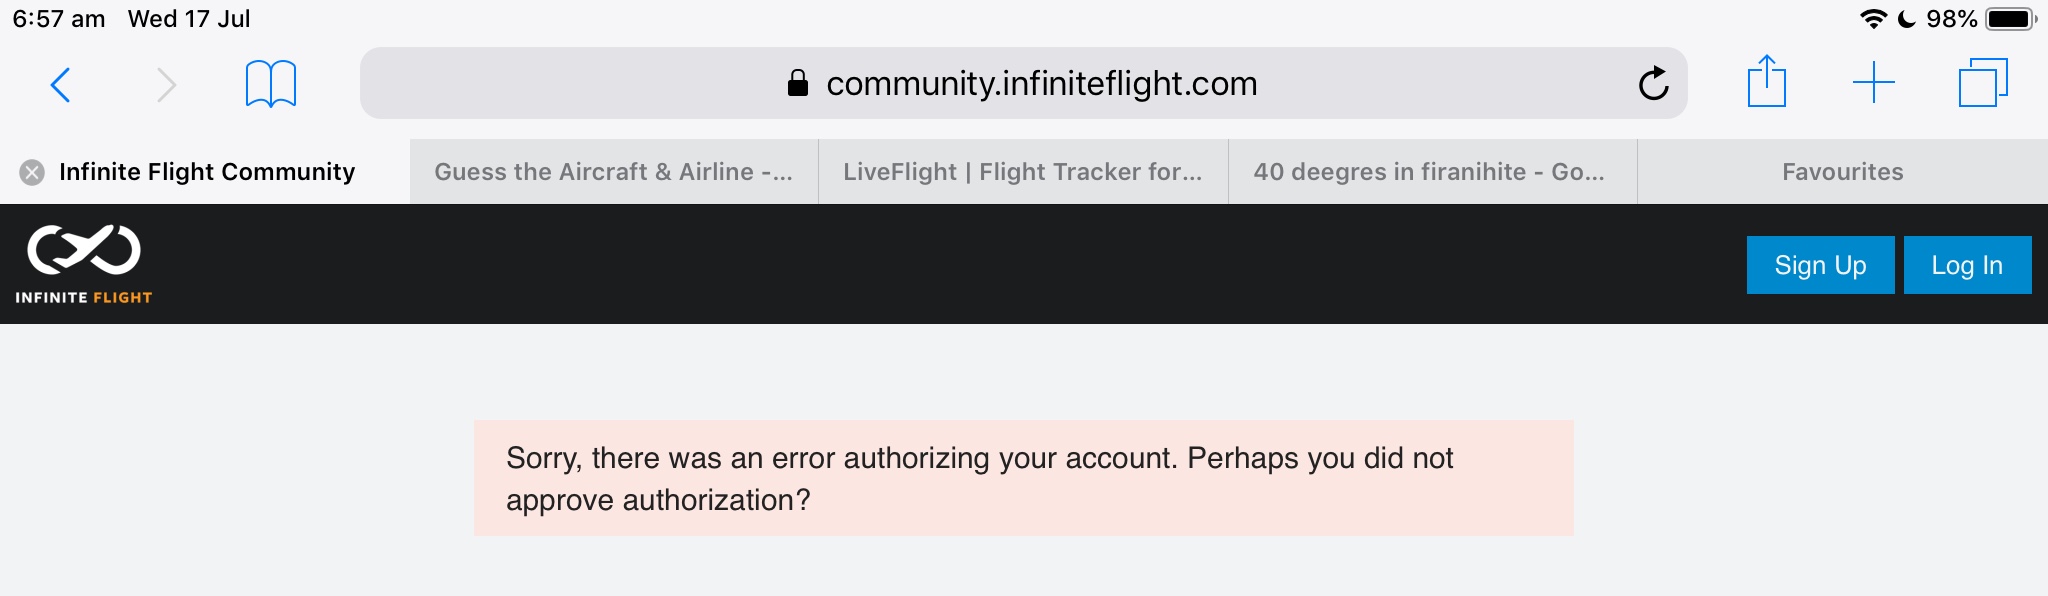Screen dimensions: 2048x596
Task: Open the 40 deegres in firanihite tab
Action: pyautogui.click(x=1430, y=172)
